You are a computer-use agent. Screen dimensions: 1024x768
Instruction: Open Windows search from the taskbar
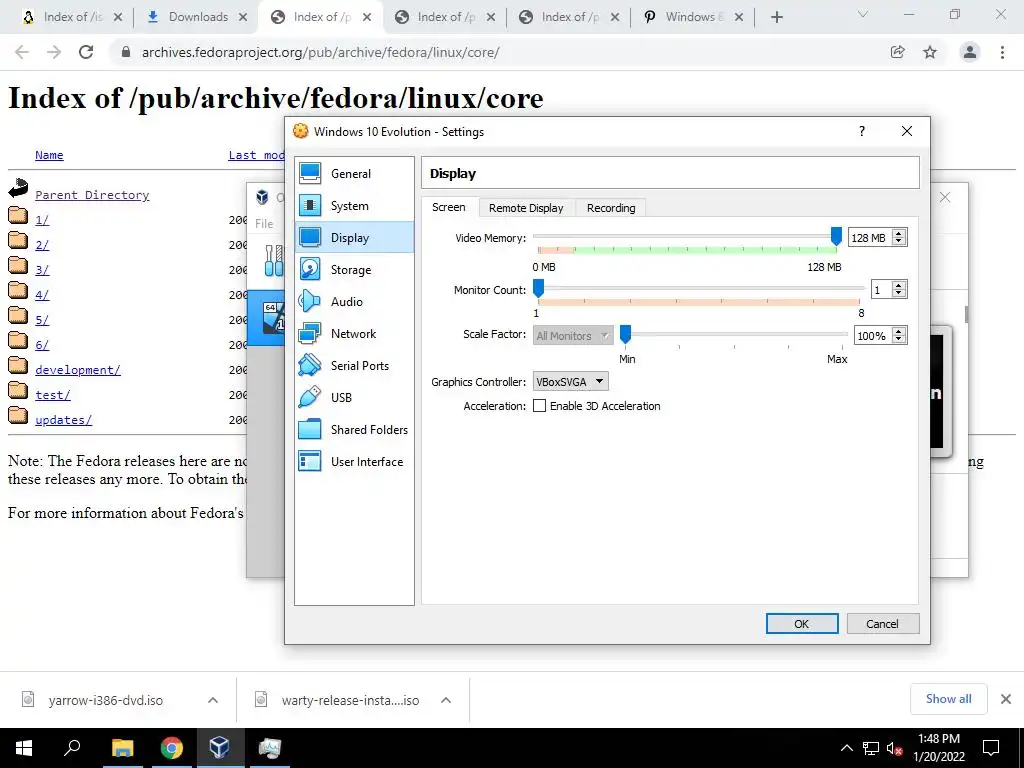(x=72, y=748)
